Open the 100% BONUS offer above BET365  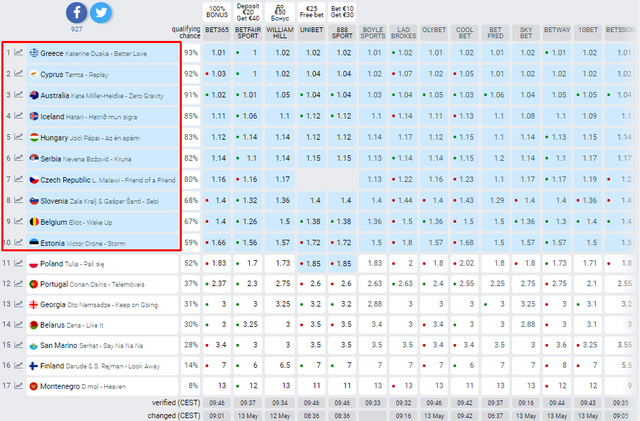(217, 10)
